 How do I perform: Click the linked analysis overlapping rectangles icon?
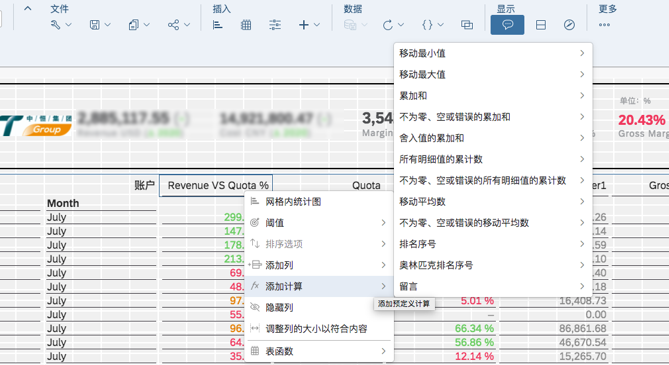coord(467,25)
